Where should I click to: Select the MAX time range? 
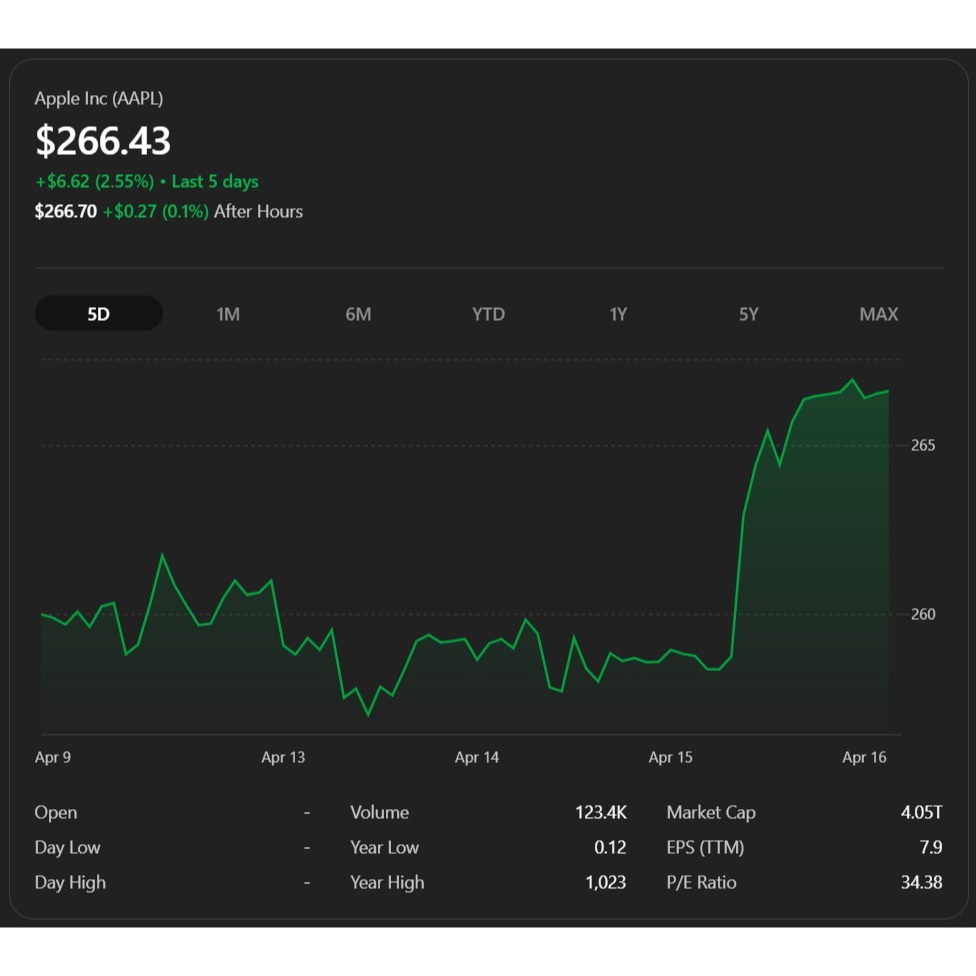[878, 314]
